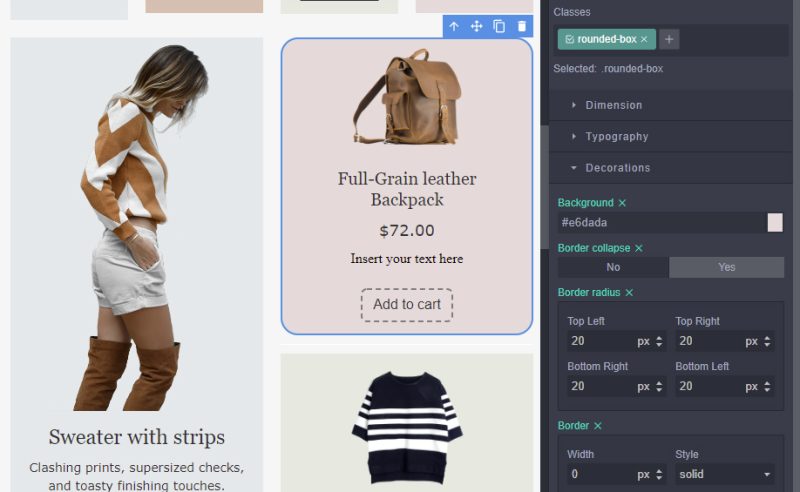Duplicate the selected backpack card
800x492 pixels.
pos(499,26)
